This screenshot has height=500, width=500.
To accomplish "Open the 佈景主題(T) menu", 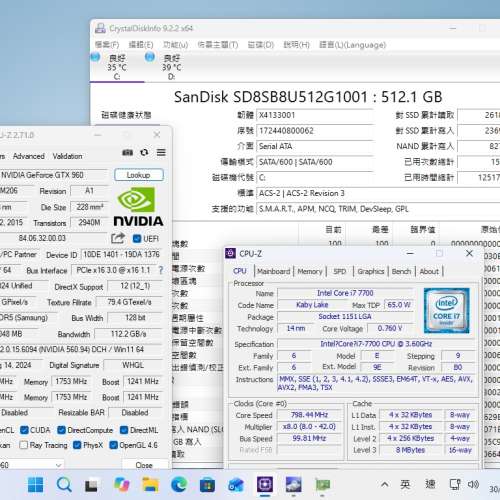I will click(218, 45).
